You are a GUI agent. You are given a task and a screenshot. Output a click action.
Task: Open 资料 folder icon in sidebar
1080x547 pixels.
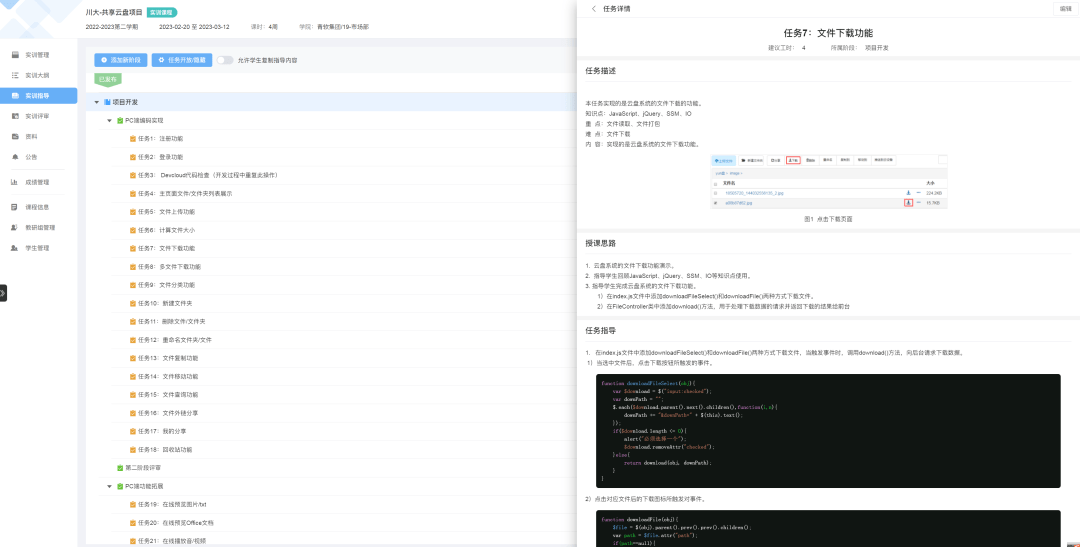coord(15,136)
